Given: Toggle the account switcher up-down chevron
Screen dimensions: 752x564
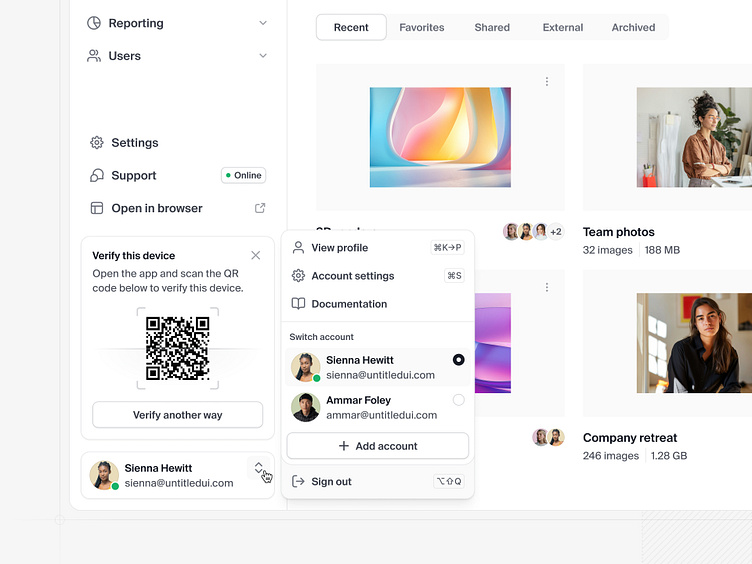Looking at the screenshot, I should [x=258, y=468].
